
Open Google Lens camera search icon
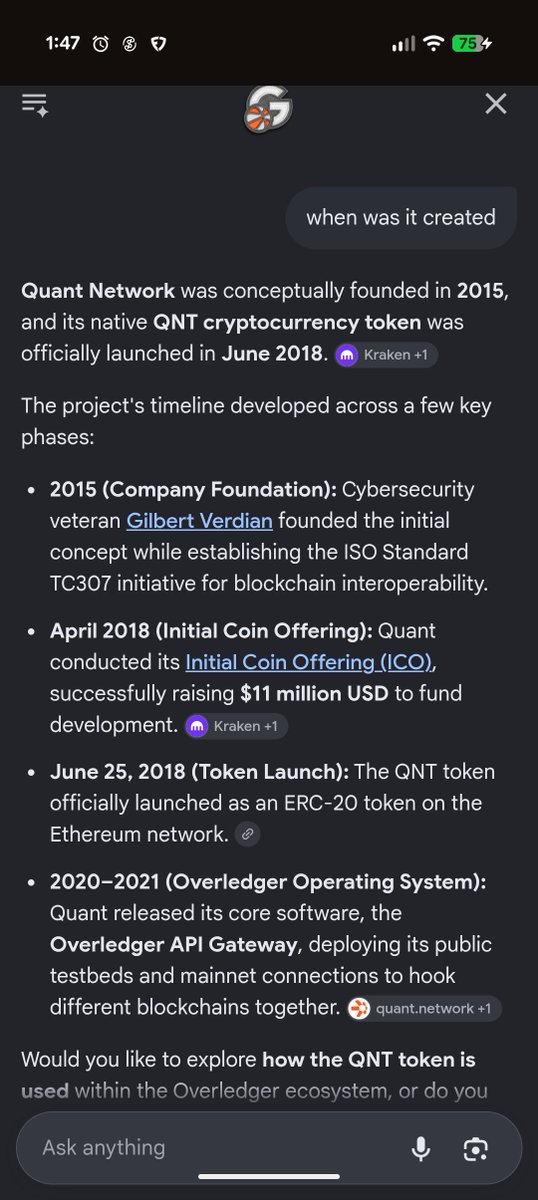click(x=475, y=1149)
